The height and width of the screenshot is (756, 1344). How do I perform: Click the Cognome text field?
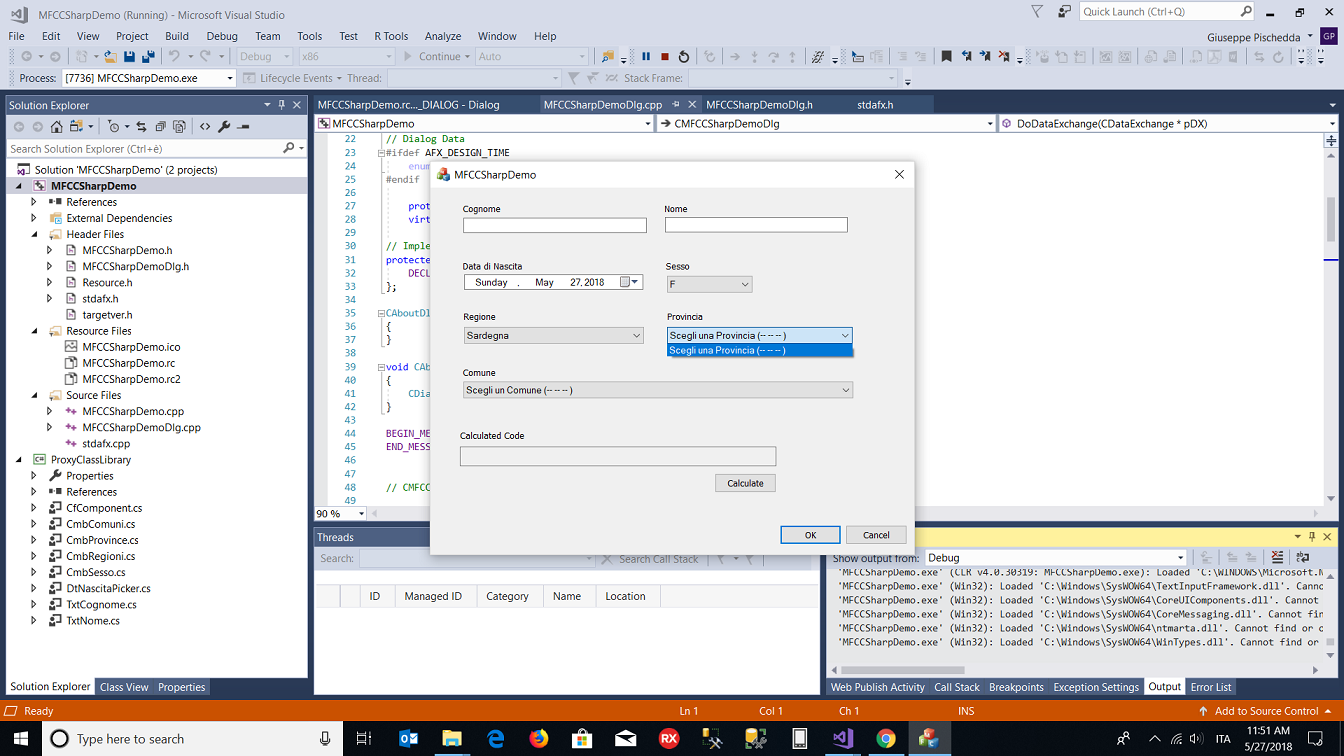click(x=554, y=226)
